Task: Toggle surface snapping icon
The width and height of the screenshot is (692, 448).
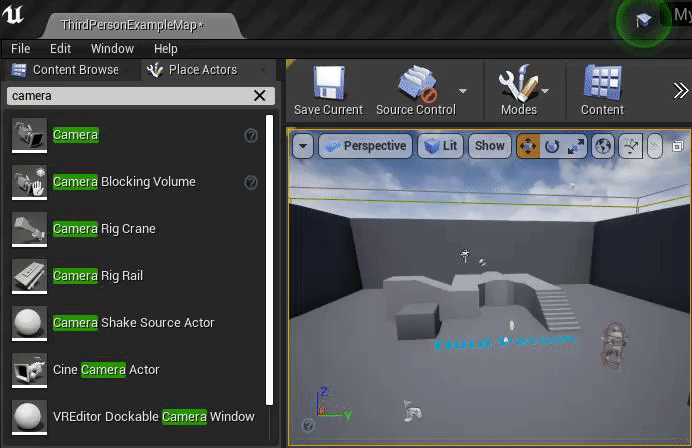Action: coord(631,146)
